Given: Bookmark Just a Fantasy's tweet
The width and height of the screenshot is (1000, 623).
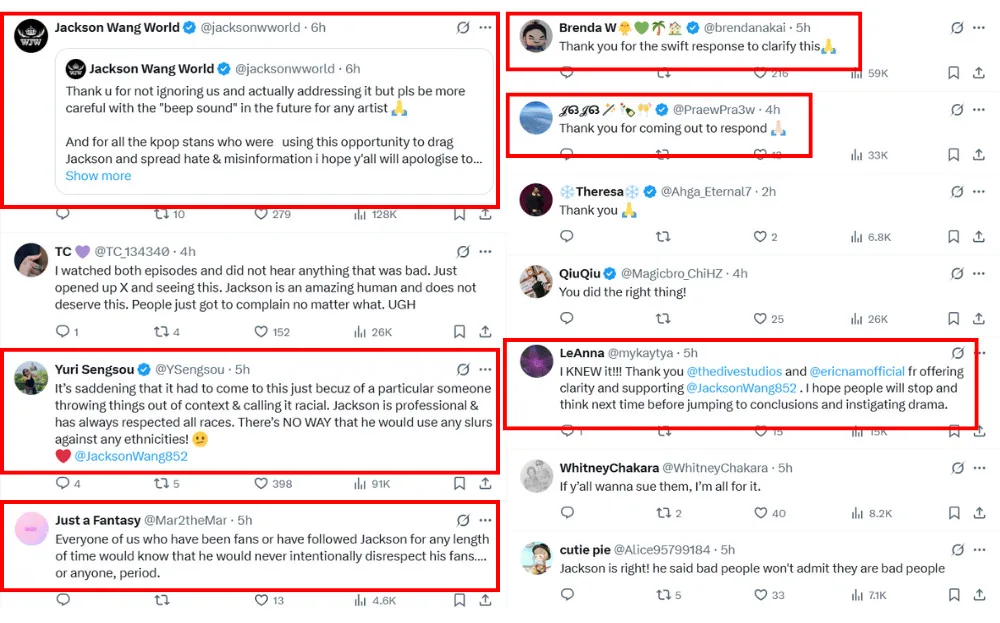Looking at the screenshot, I should [459, 601].
